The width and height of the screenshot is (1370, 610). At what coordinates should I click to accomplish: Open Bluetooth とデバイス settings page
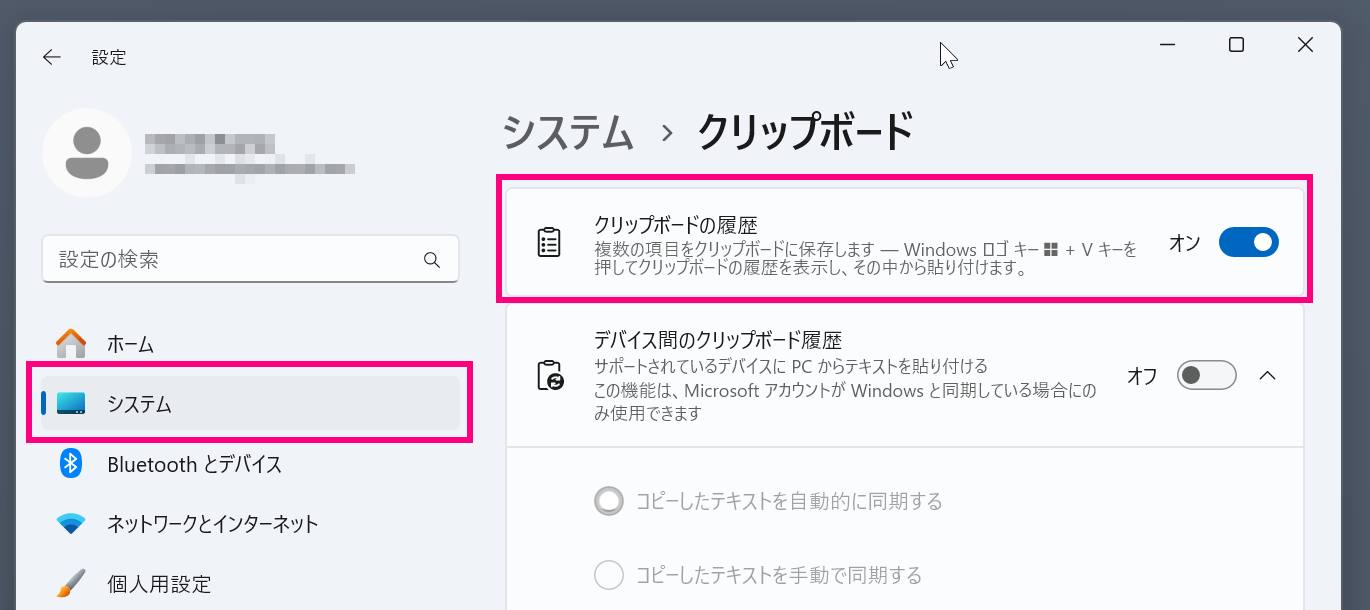click(194, 464)
